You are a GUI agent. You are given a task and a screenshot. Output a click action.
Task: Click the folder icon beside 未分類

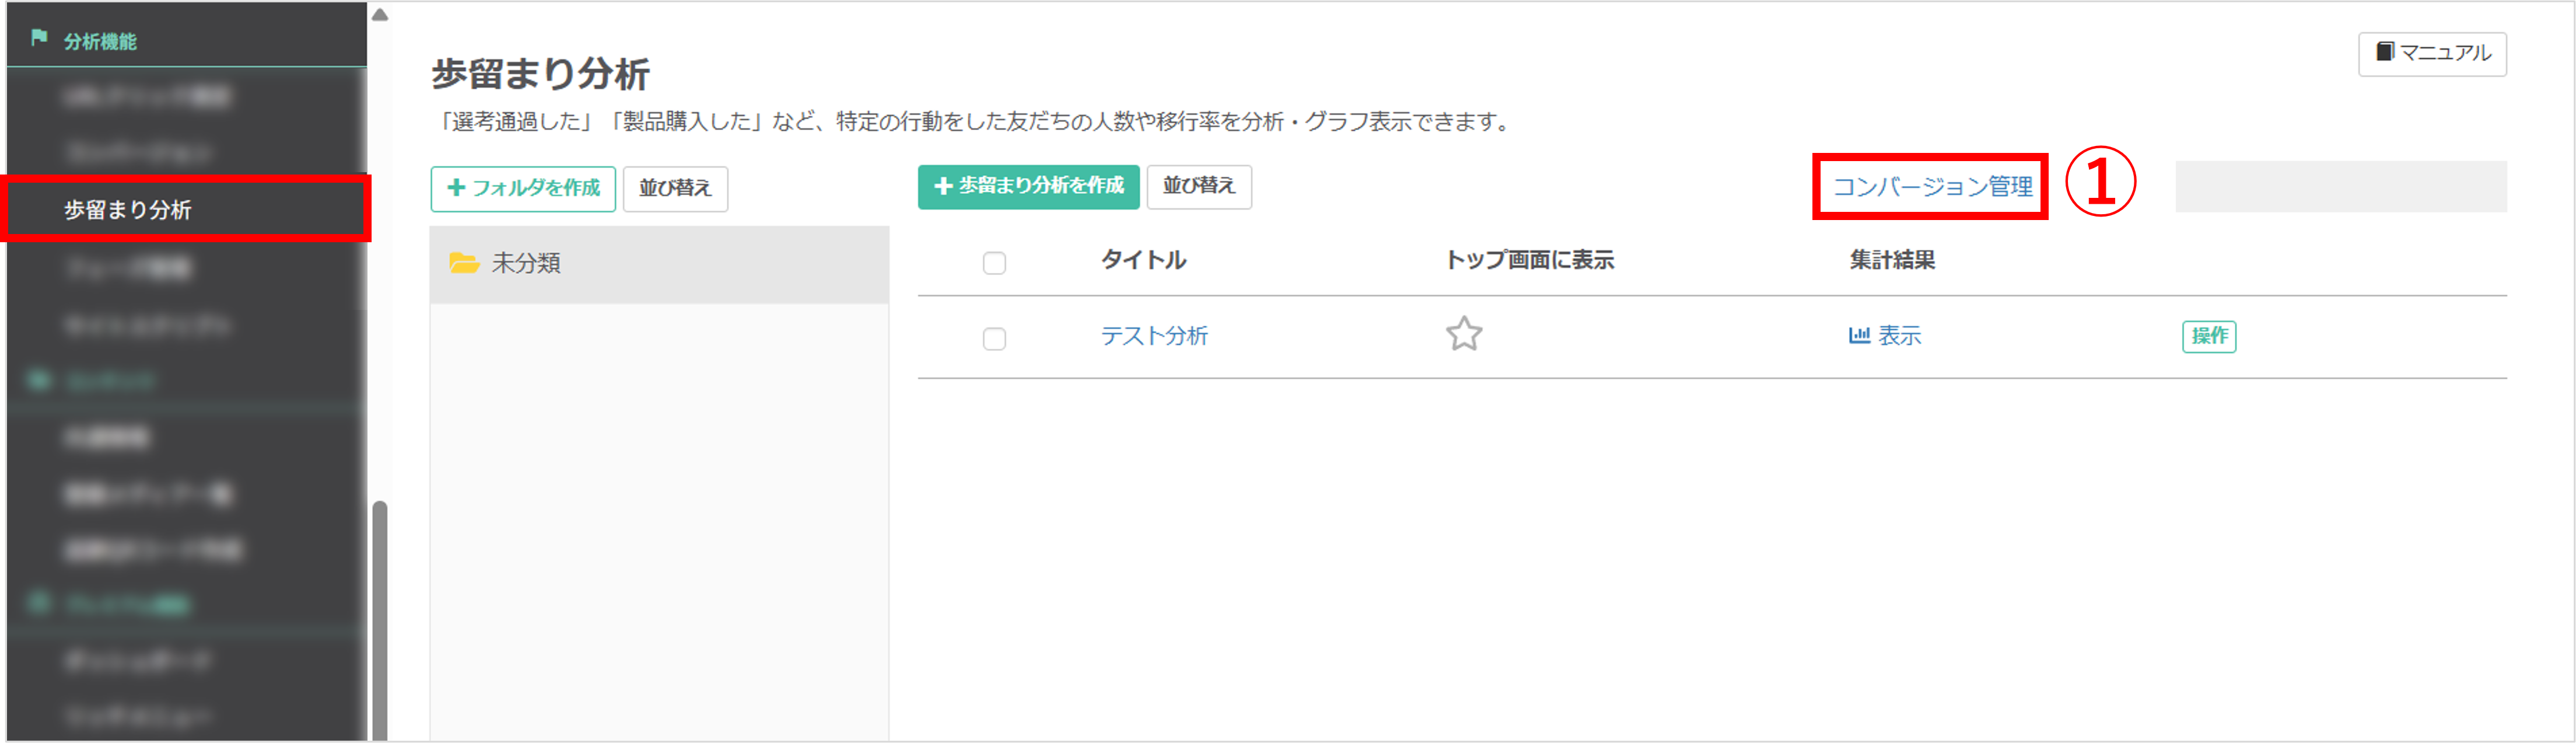[x=466, y=263]
